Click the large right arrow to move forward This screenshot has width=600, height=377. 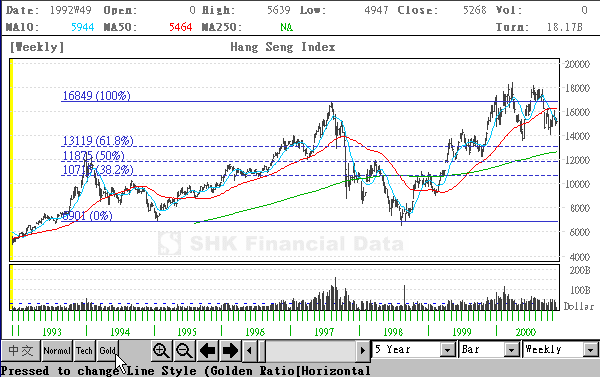pos(230,351)
